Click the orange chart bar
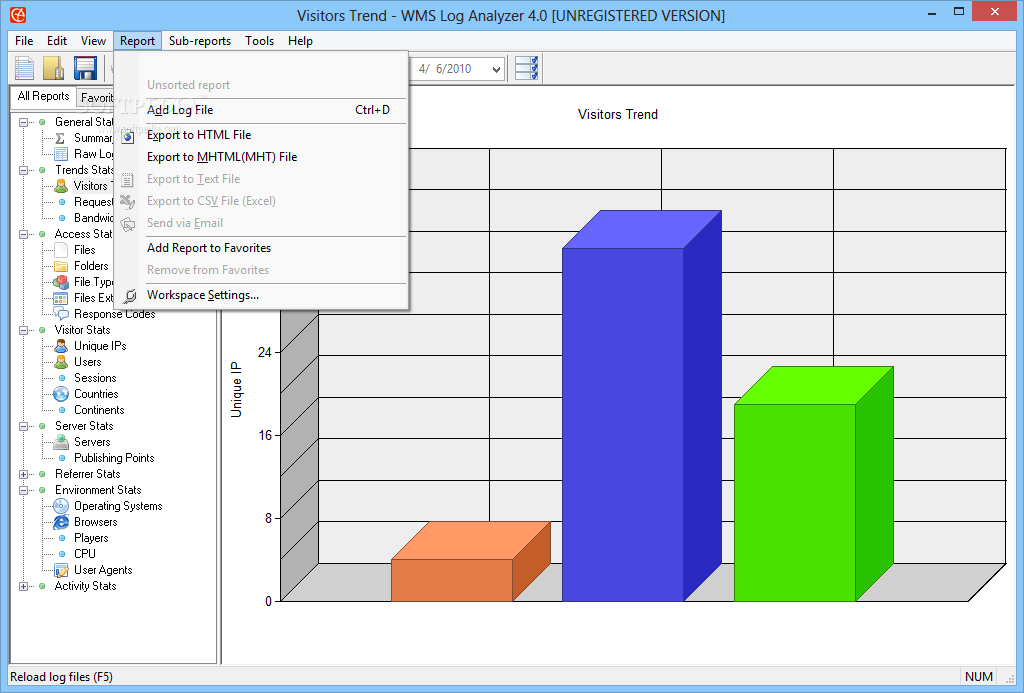The image size is (1024, 693). click(x=452, y=579)
